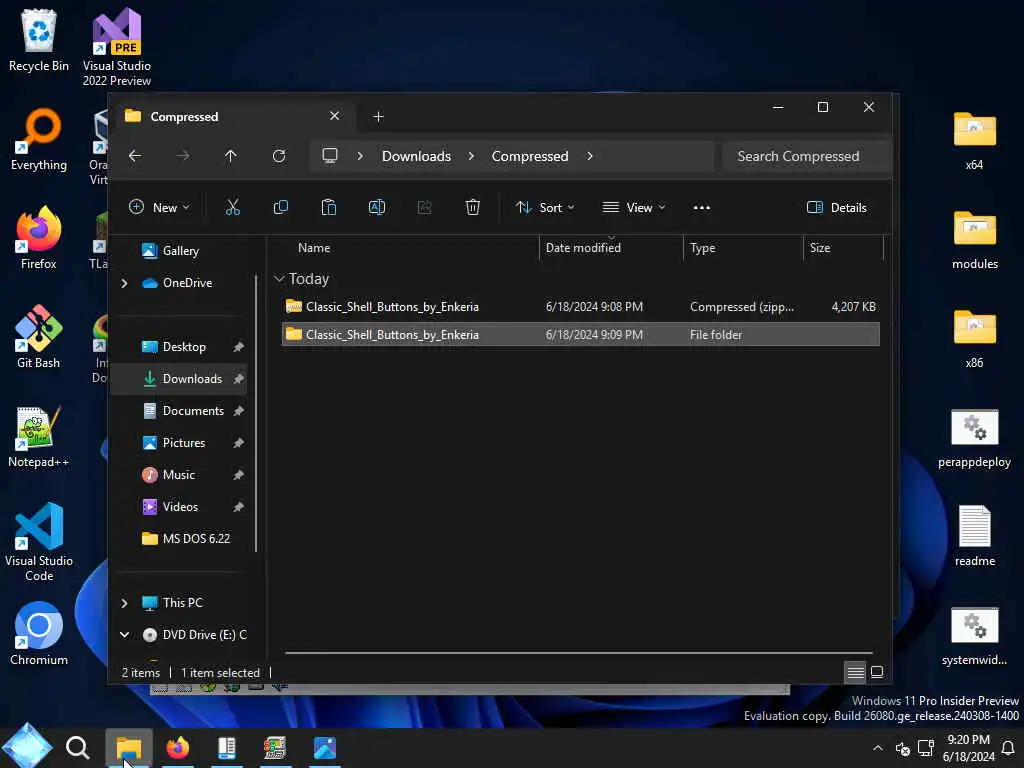Screen dimensions: 1024x768
Task: Click the Copy icon in toolbar
Action: [281, 208]
